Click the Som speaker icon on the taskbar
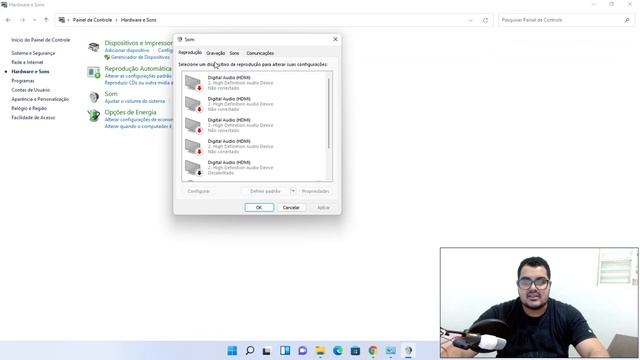 pos(408,351)
